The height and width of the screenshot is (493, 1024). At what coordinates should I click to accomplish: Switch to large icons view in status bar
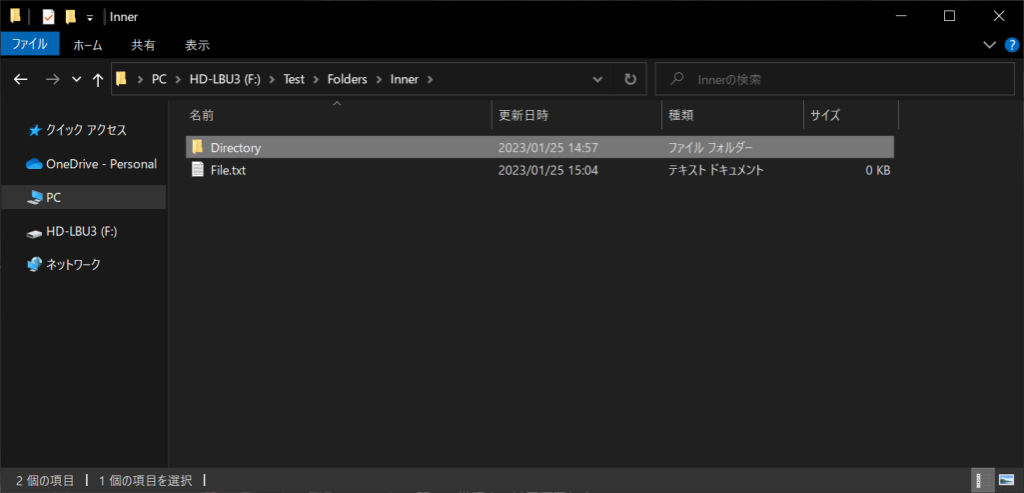(x=1006, y=481)
